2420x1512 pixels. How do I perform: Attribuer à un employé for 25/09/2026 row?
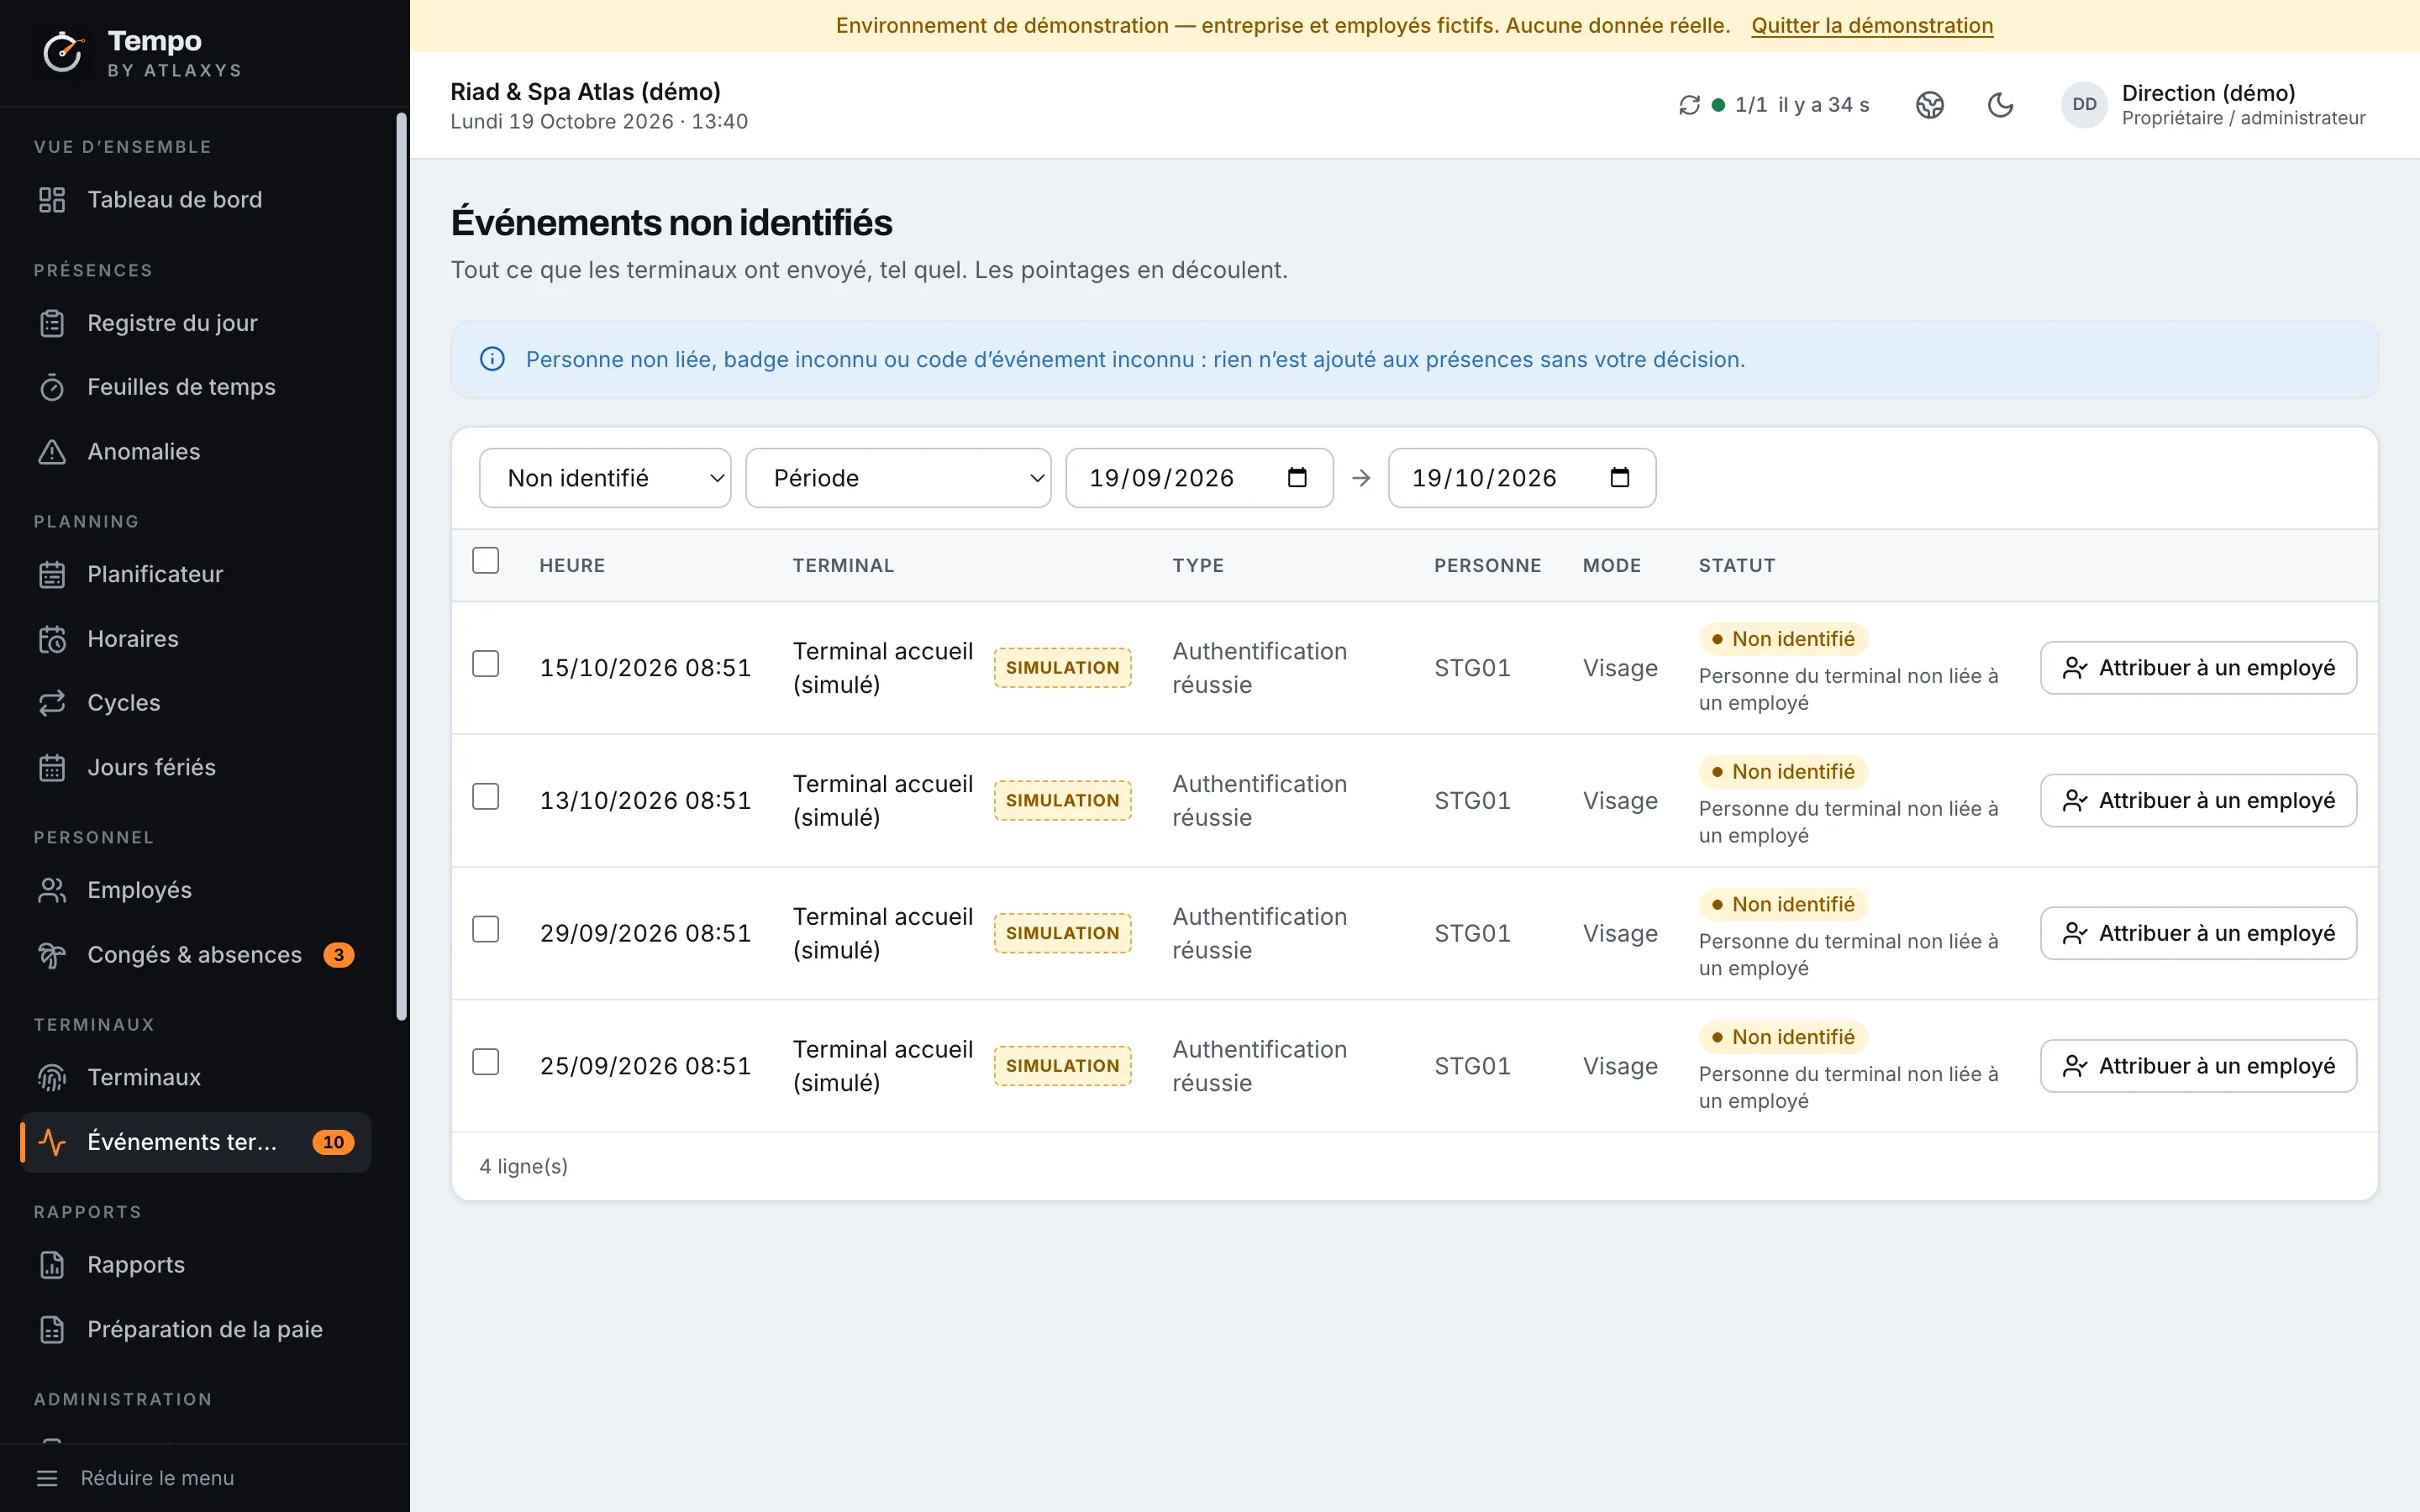[x=2198, y=1066]
